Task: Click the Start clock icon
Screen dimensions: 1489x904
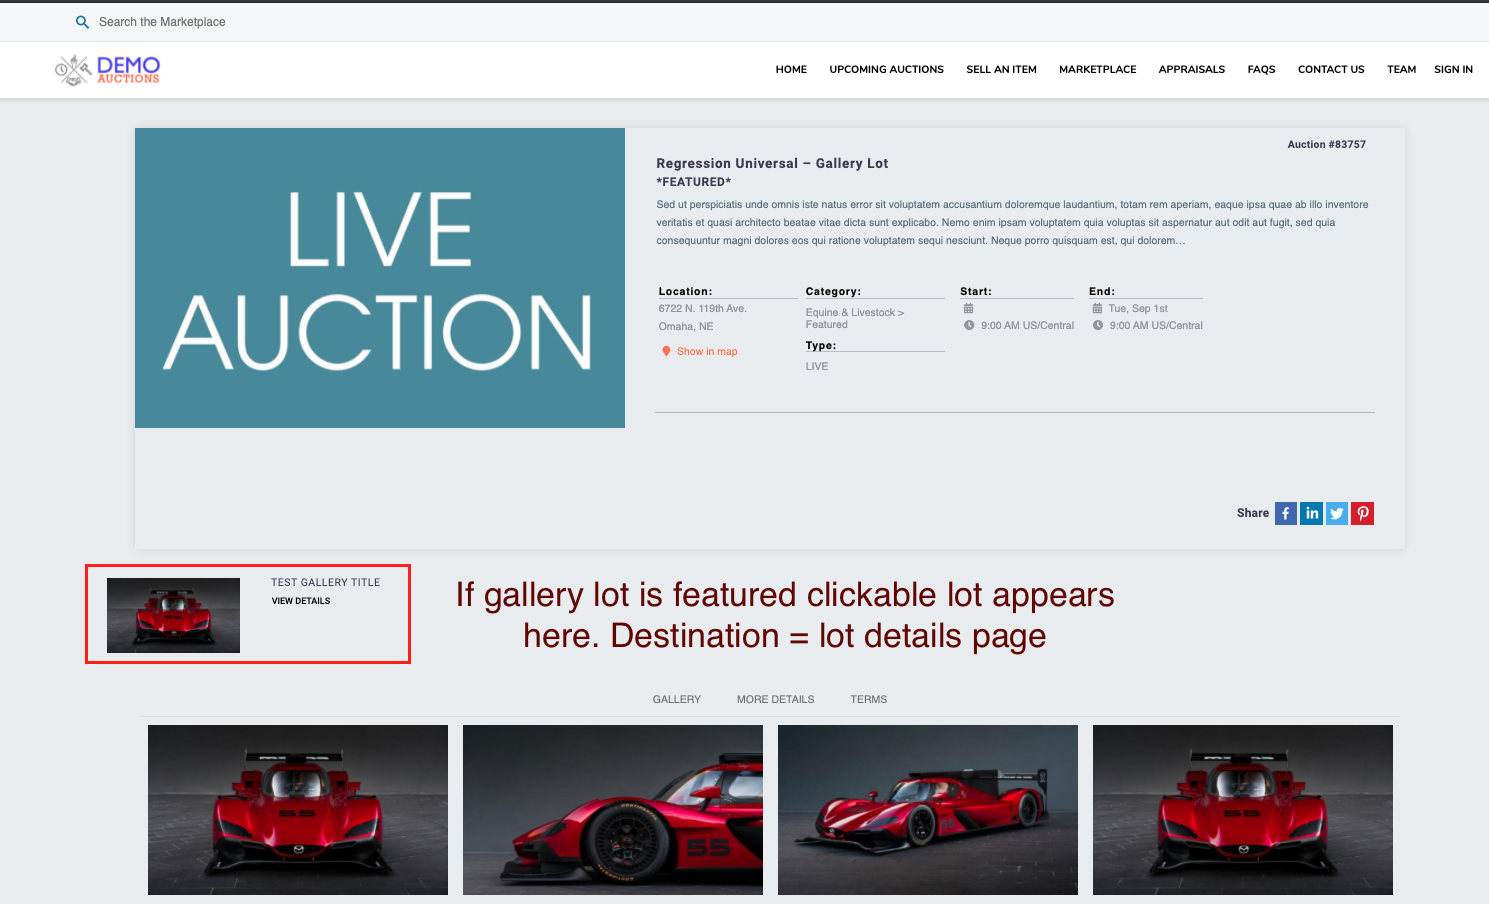Action: [969, 325]
